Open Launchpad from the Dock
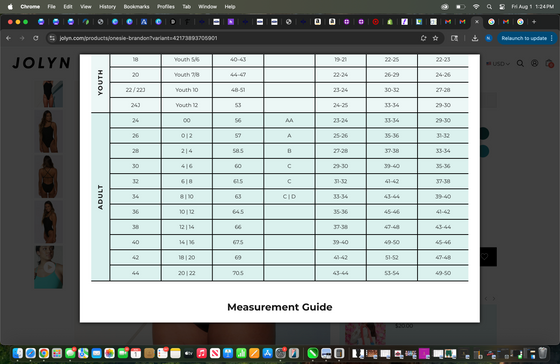Image resolution: width=560 pixels, height=364 pixels. pos(57,353)
